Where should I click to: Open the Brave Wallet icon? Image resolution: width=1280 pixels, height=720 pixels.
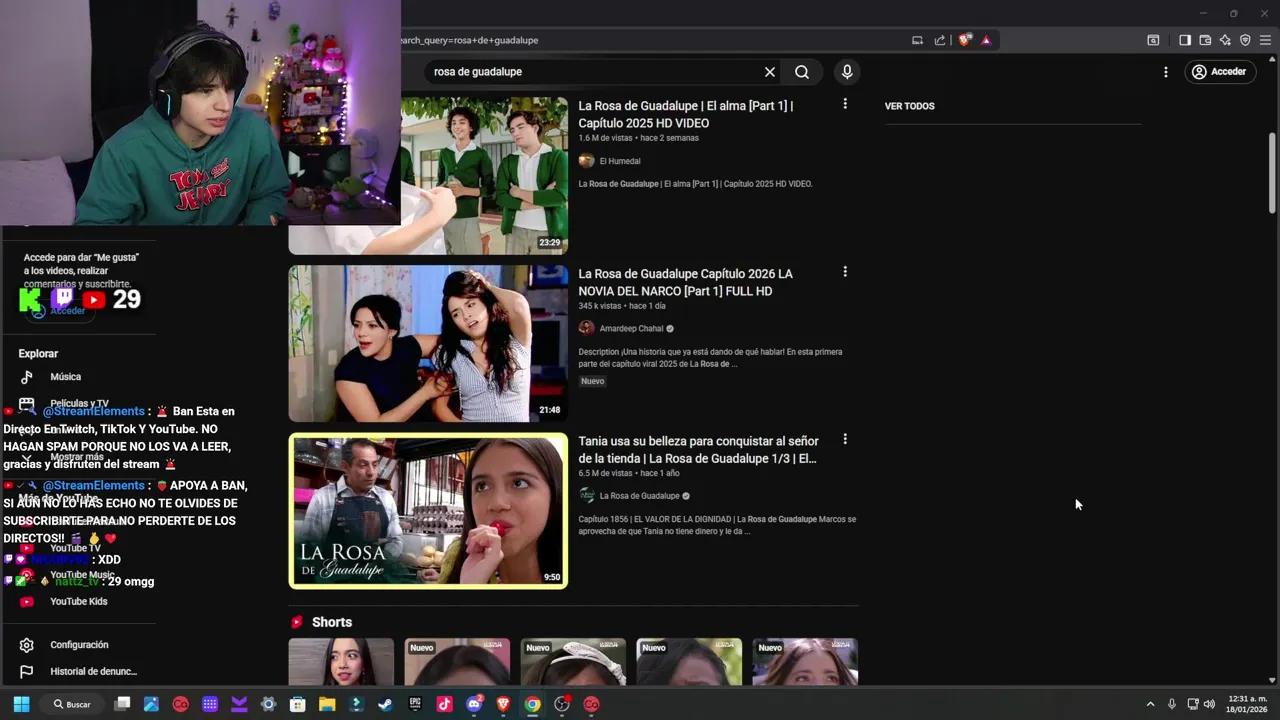pyautogui.click(x=1205, y=40)
